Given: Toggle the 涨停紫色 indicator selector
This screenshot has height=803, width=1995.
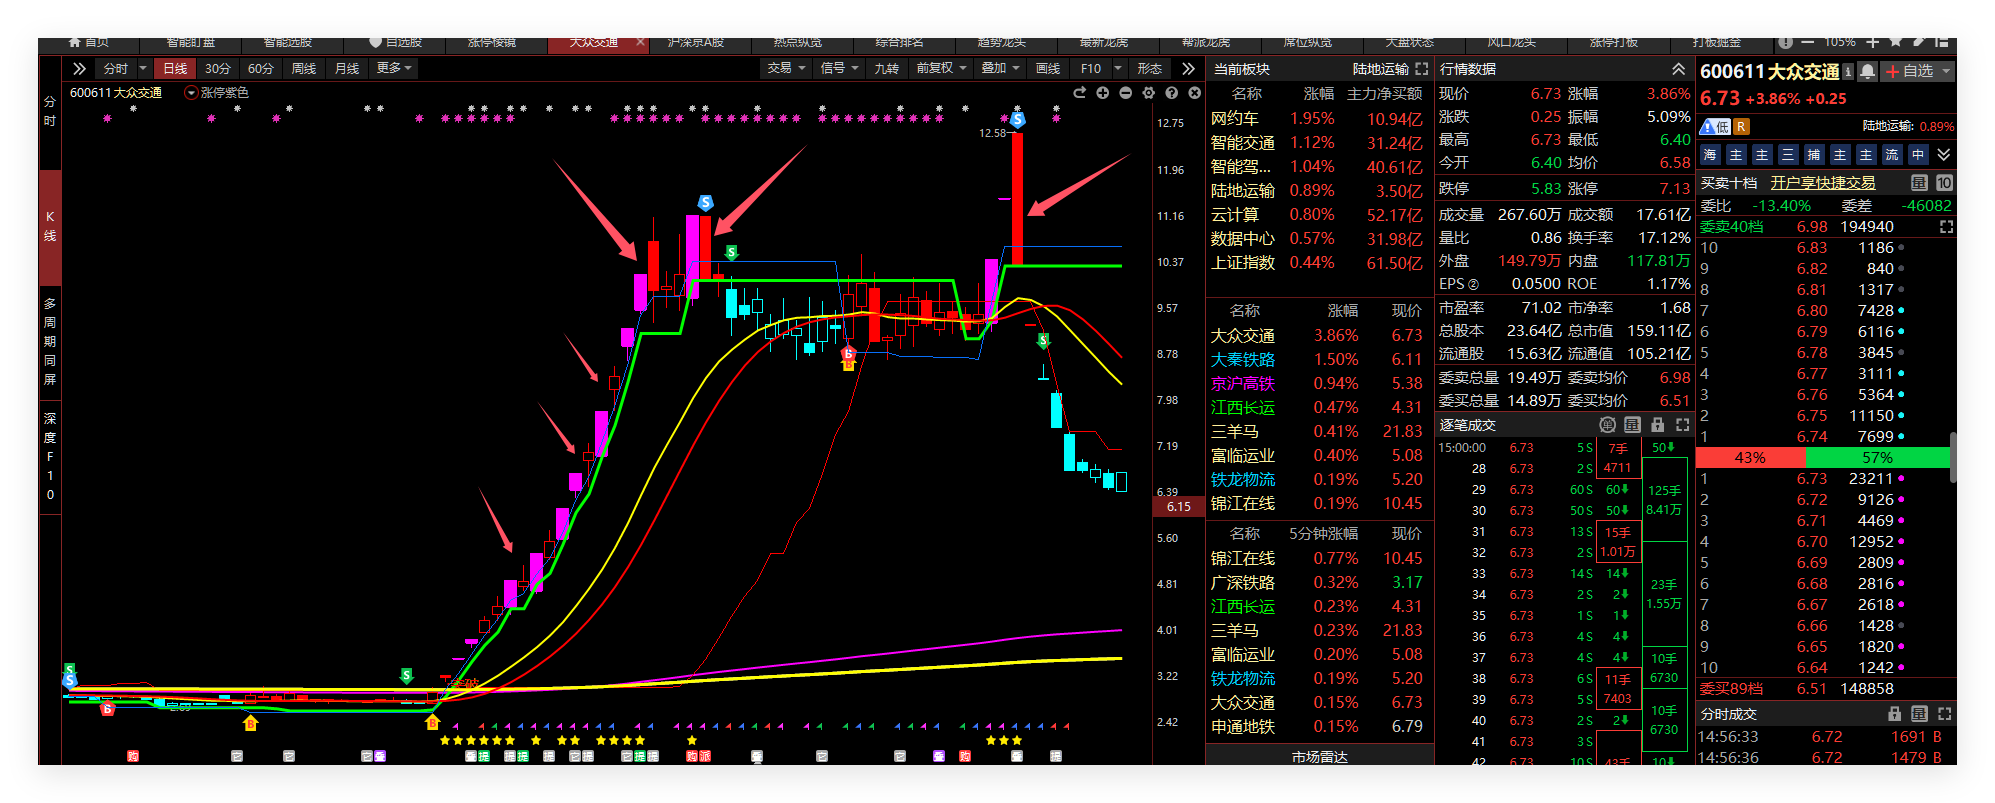Looking at the screenshot, I should coord(191,92).
